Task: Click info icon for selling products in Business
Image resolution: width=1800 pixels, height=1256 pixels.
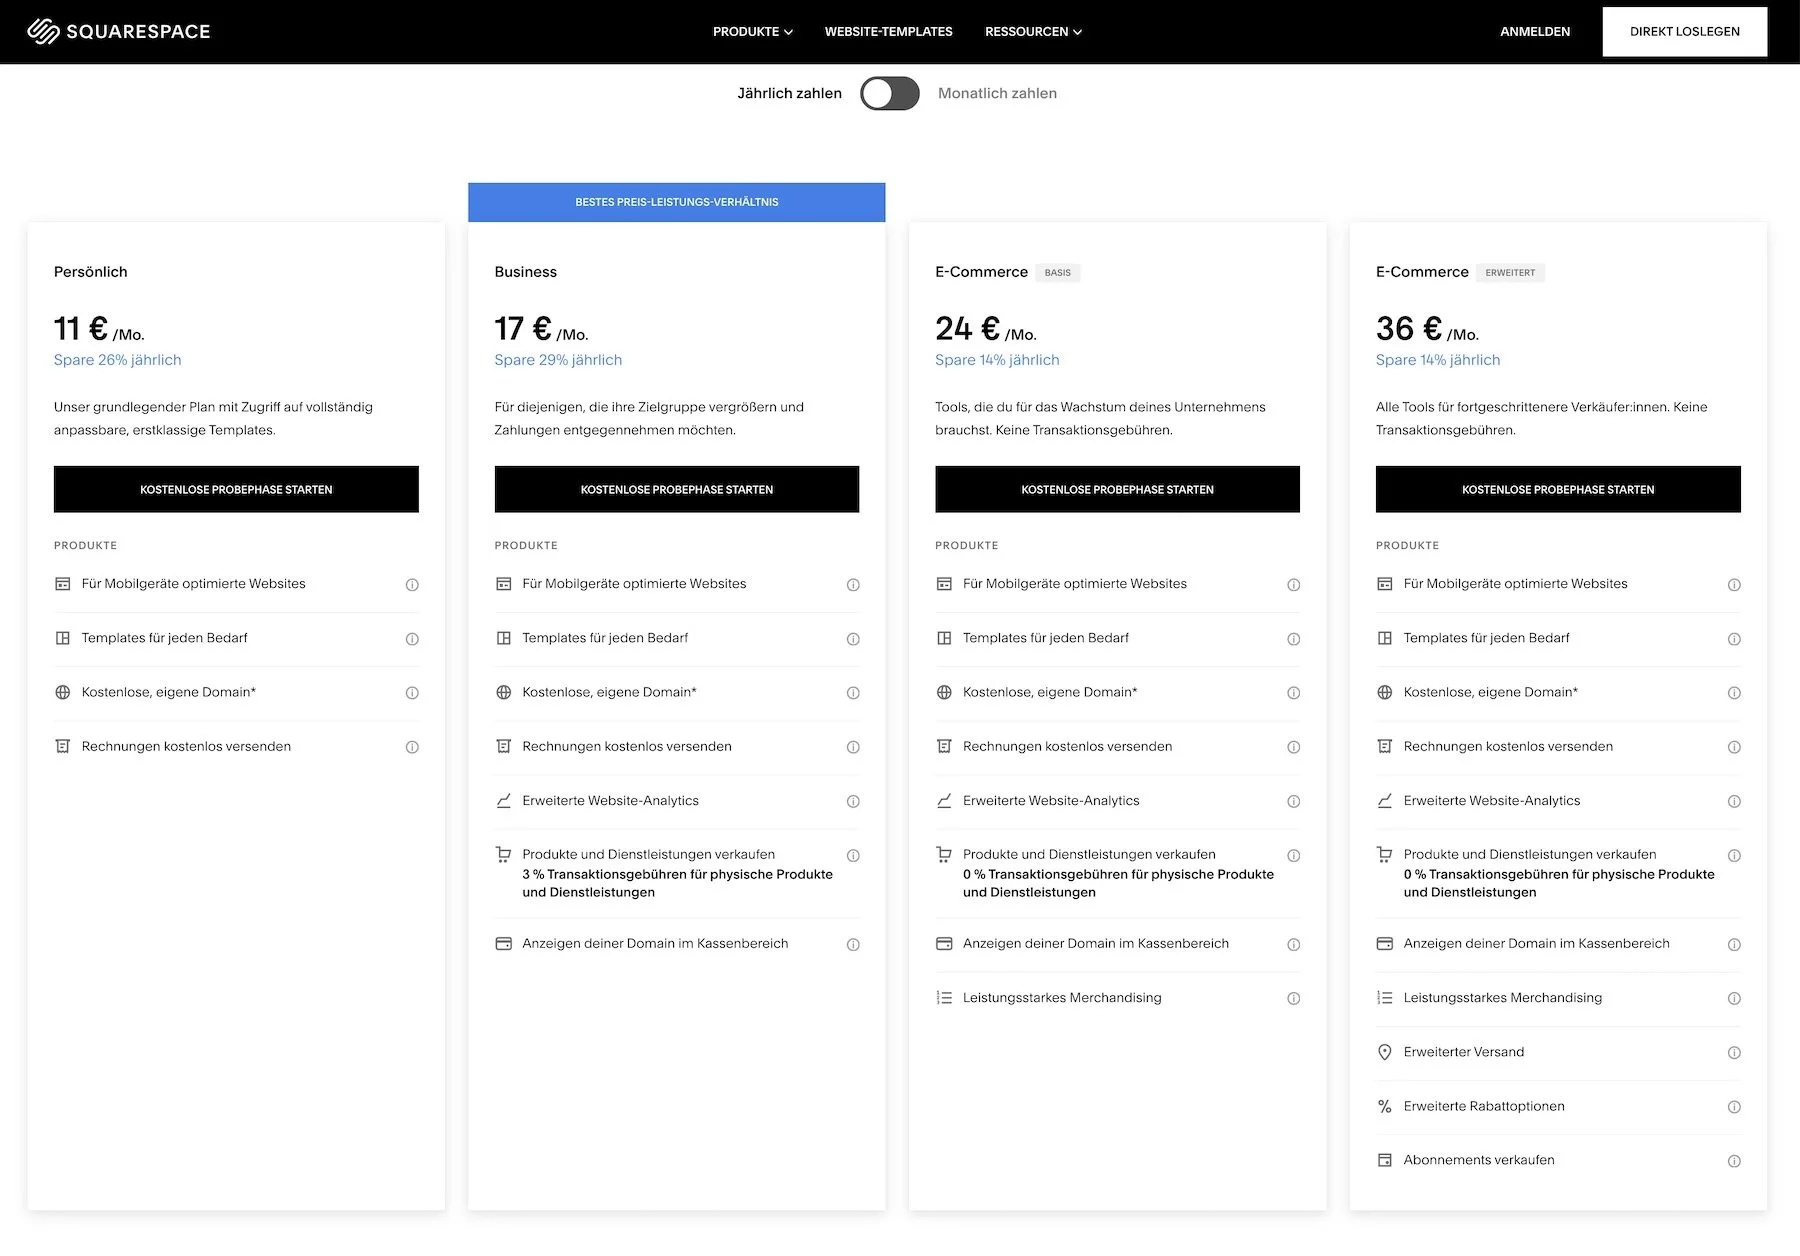Action: tap(853, 855)
